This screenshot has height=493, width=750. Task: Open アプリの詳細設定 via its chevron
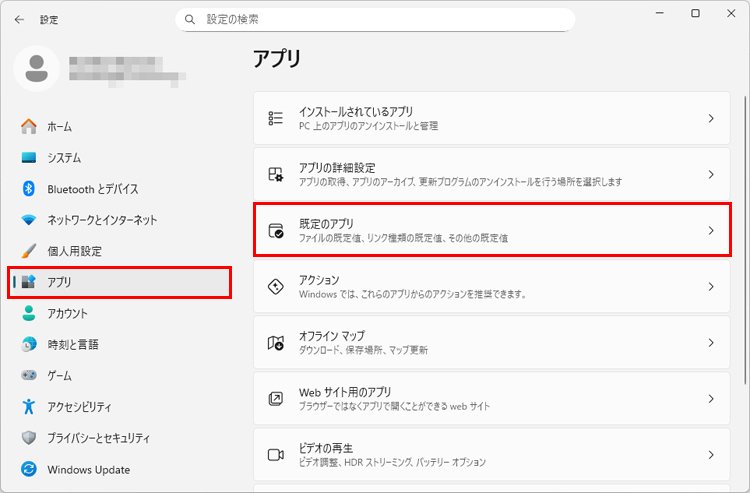coord(711,174)
